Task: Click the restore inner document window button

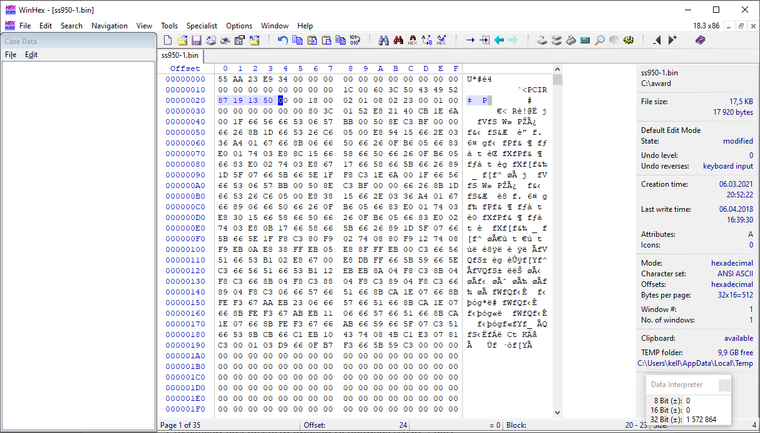Action: [x=741, y=26]
